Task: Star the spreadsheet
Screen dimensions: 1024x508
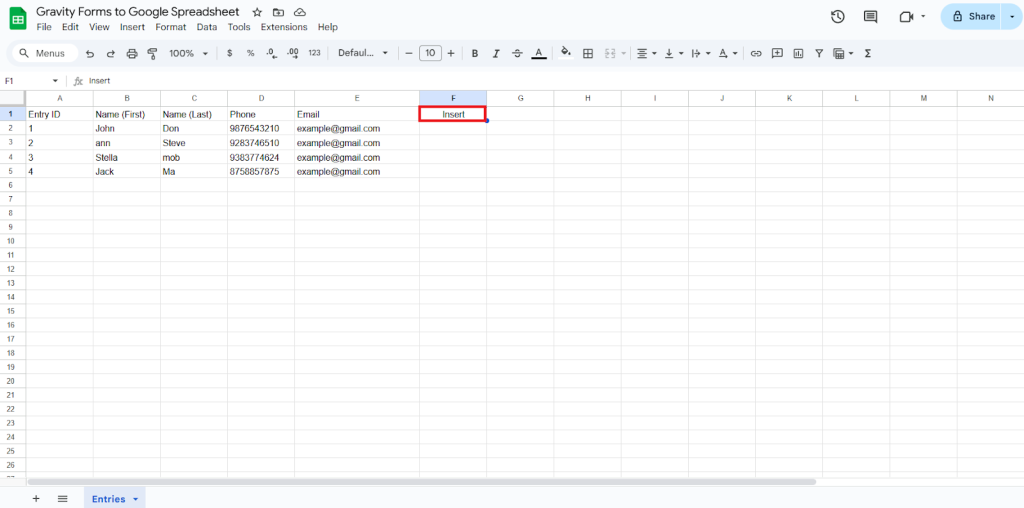Action: coord(257,12)
